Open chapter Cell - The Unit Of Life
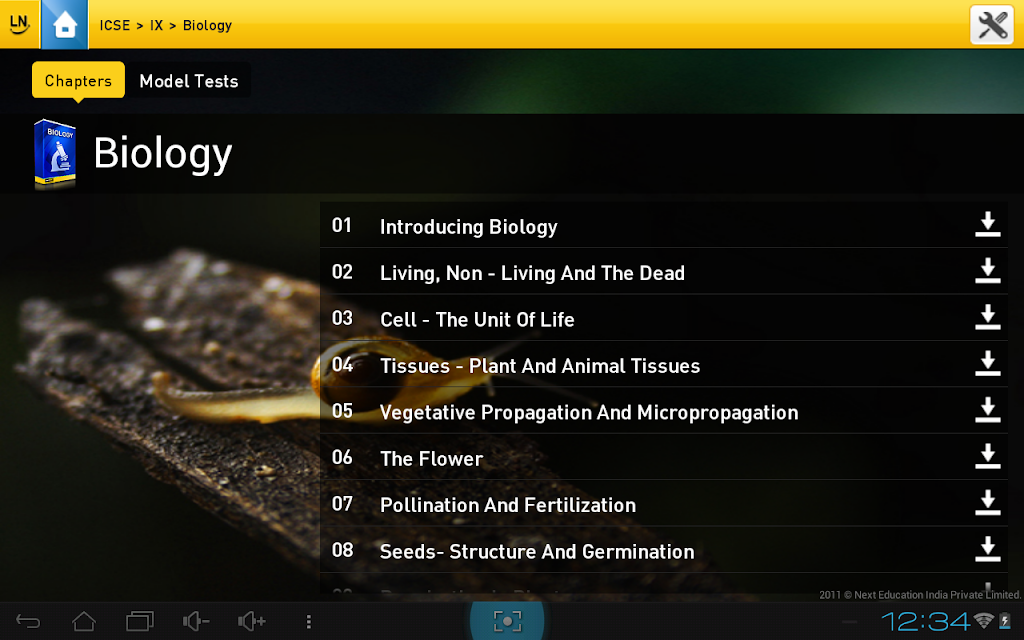The height and width of the screenshot is (640, 1024). [x=664, y=317]
